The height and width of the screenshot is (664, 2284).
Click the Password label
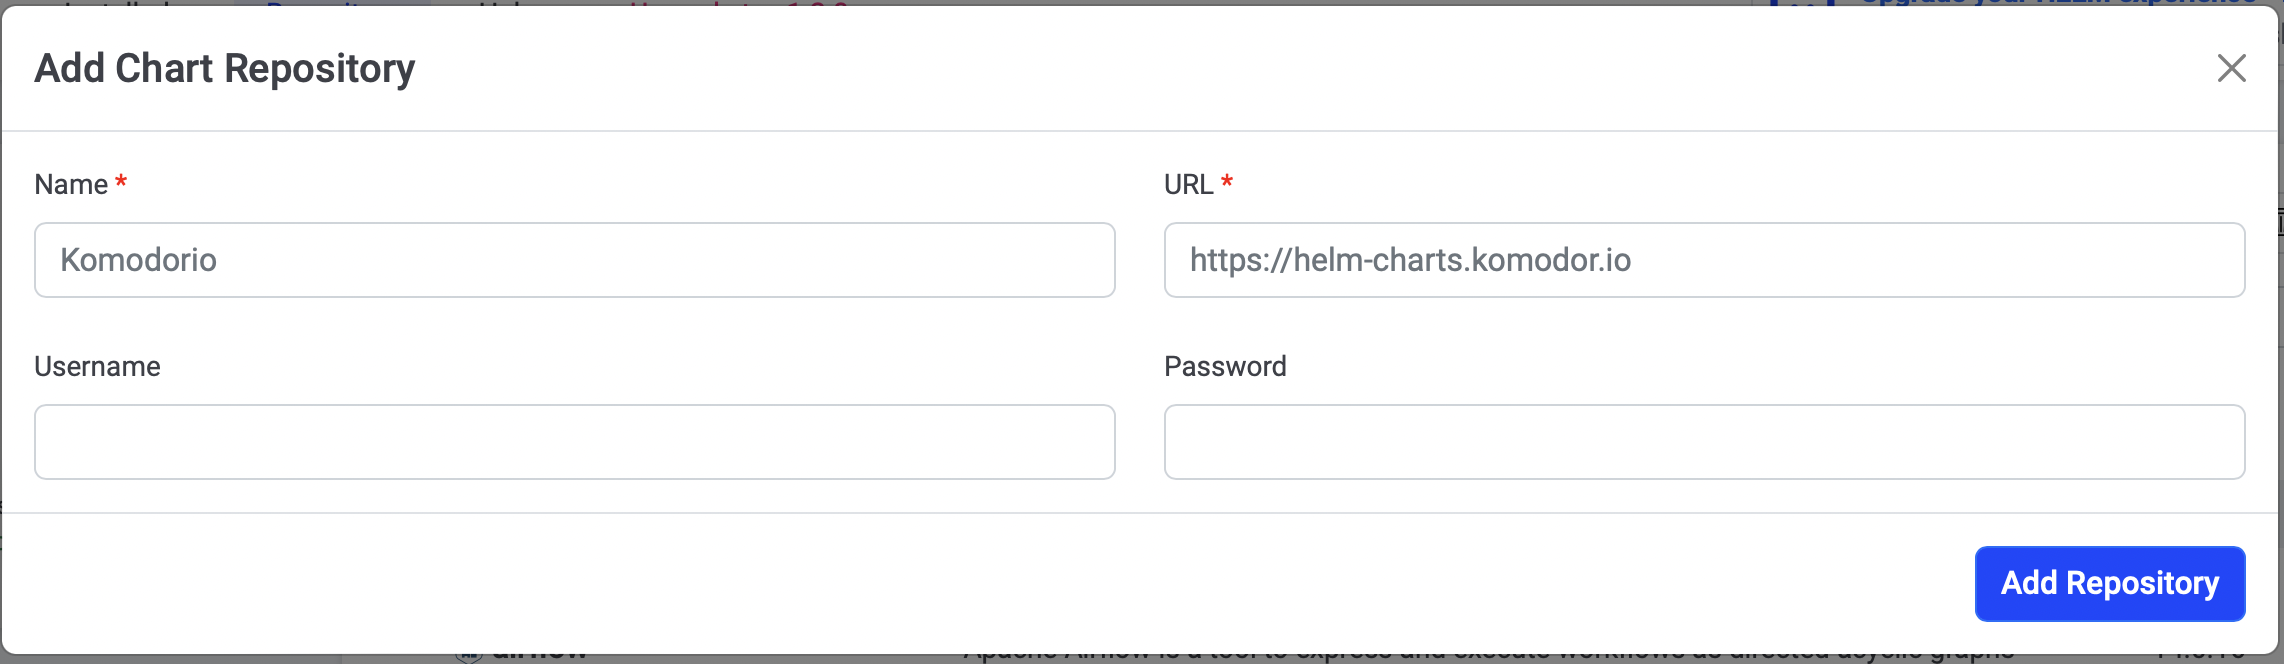[x=1225, y=366]
